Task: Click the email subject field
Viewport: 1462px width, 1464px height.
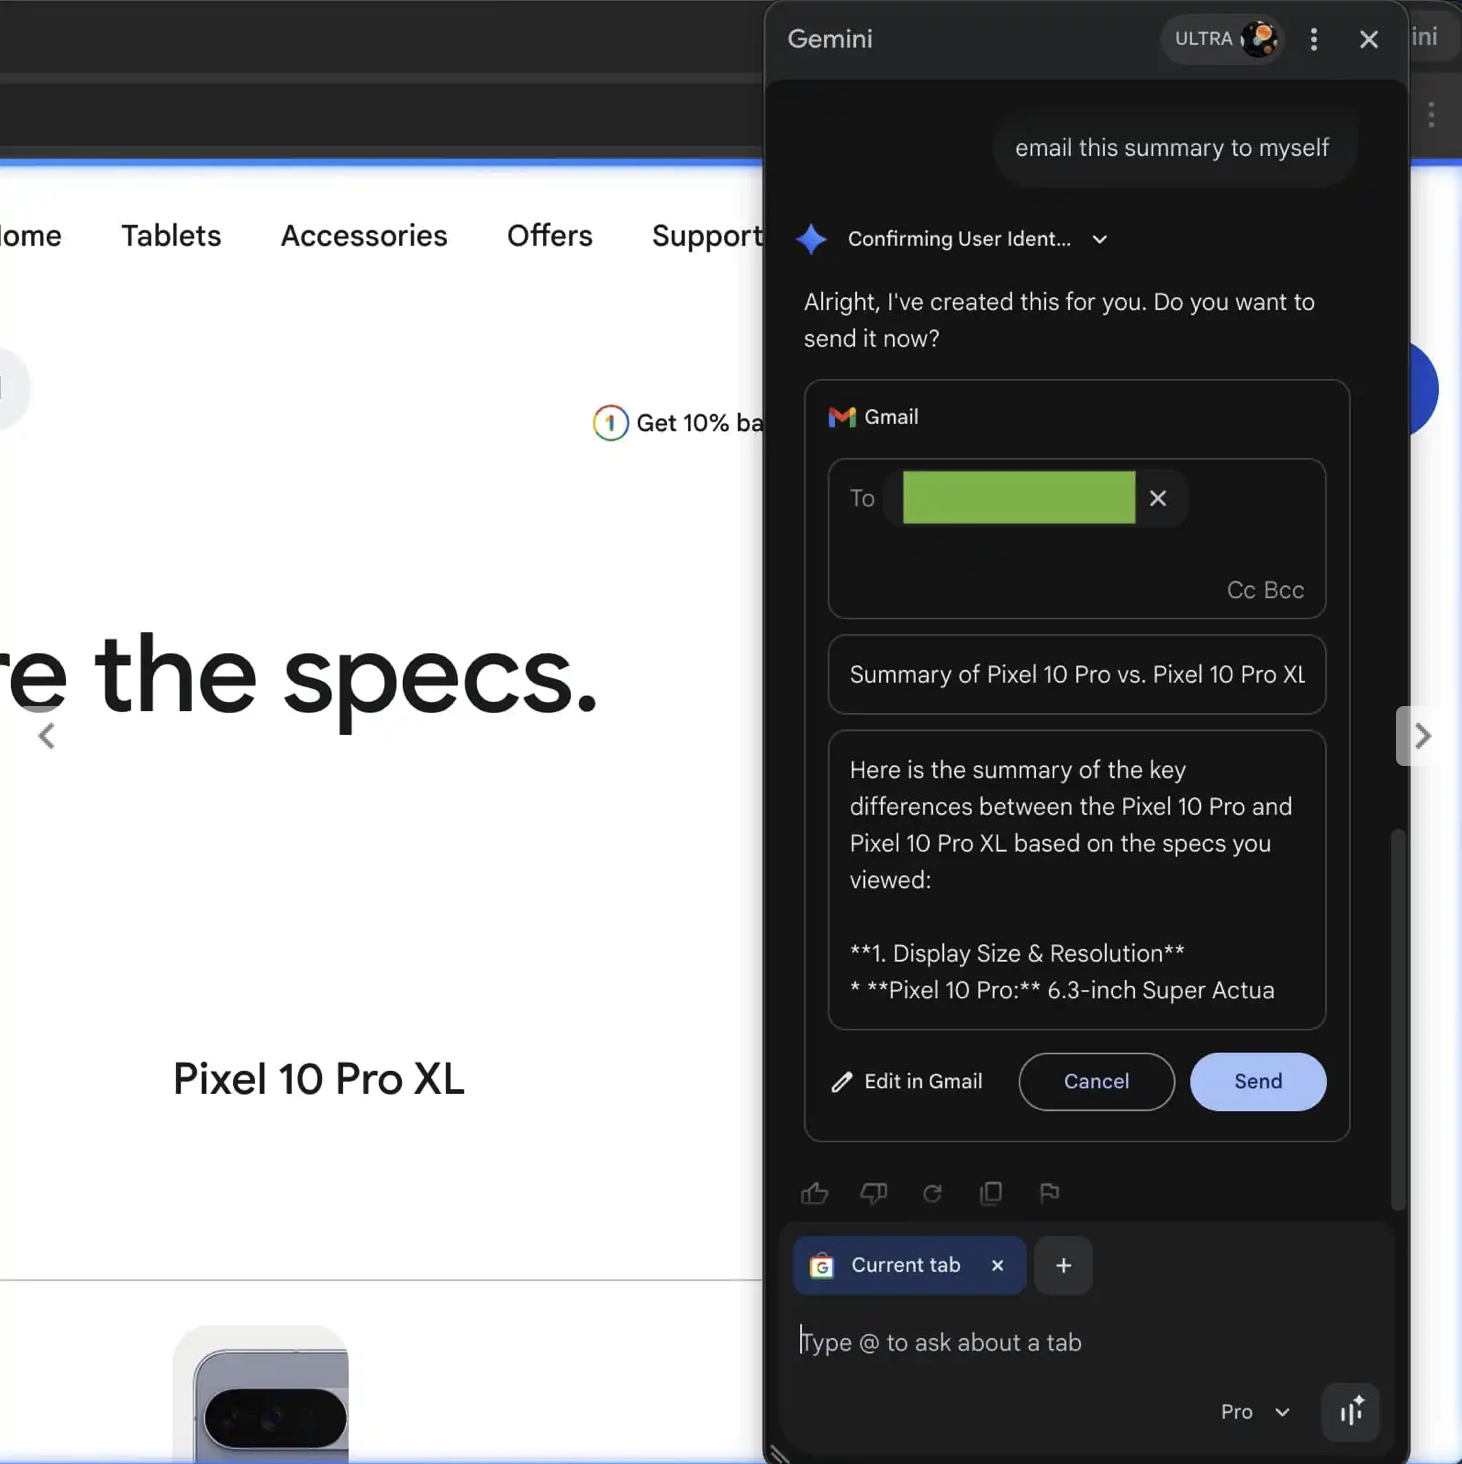Action: click(x=1077, y=674)
